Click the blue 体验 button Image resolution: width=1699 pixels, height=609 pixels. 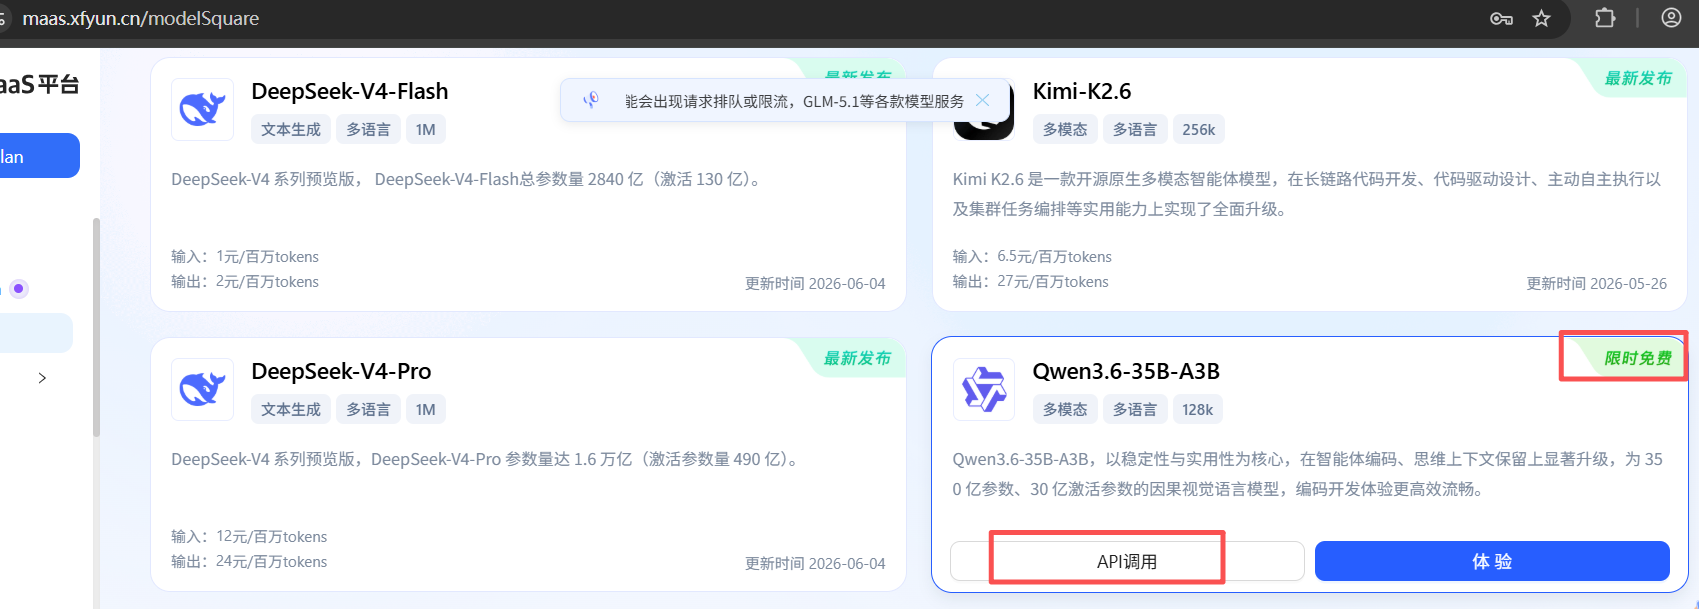click(1492, 561)
